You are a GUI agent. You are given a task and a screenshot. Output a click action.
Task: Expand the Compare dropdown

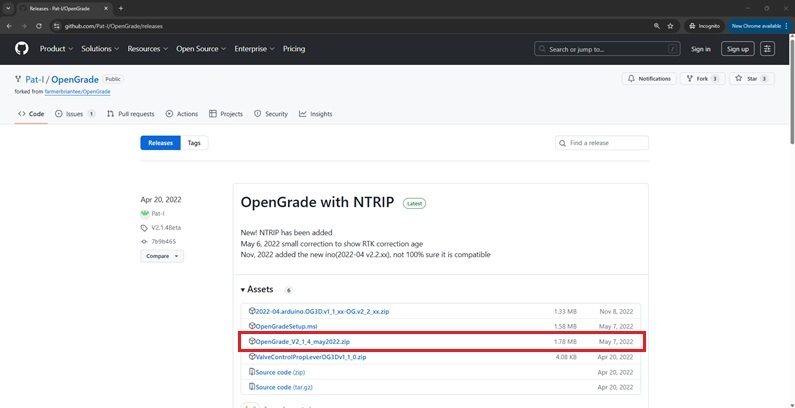coord(162,256)
